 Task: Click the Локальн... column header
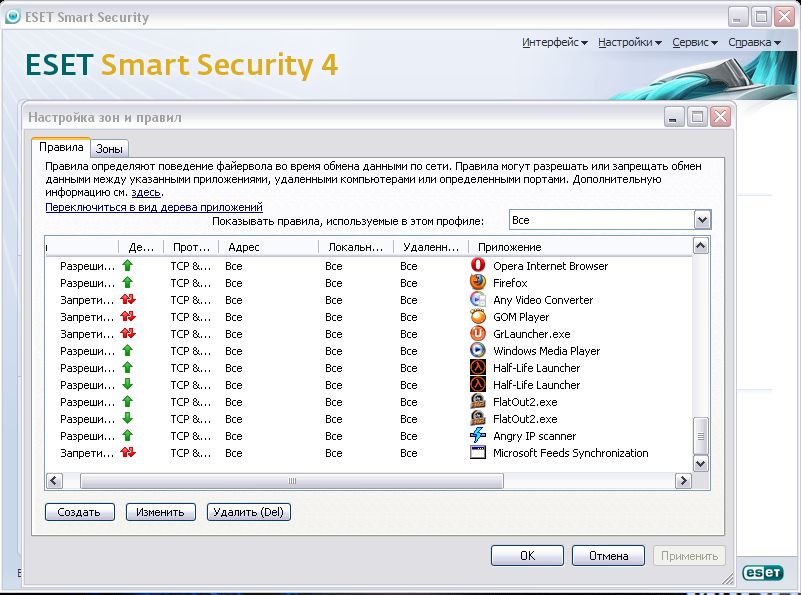click(x=356, y=247)
